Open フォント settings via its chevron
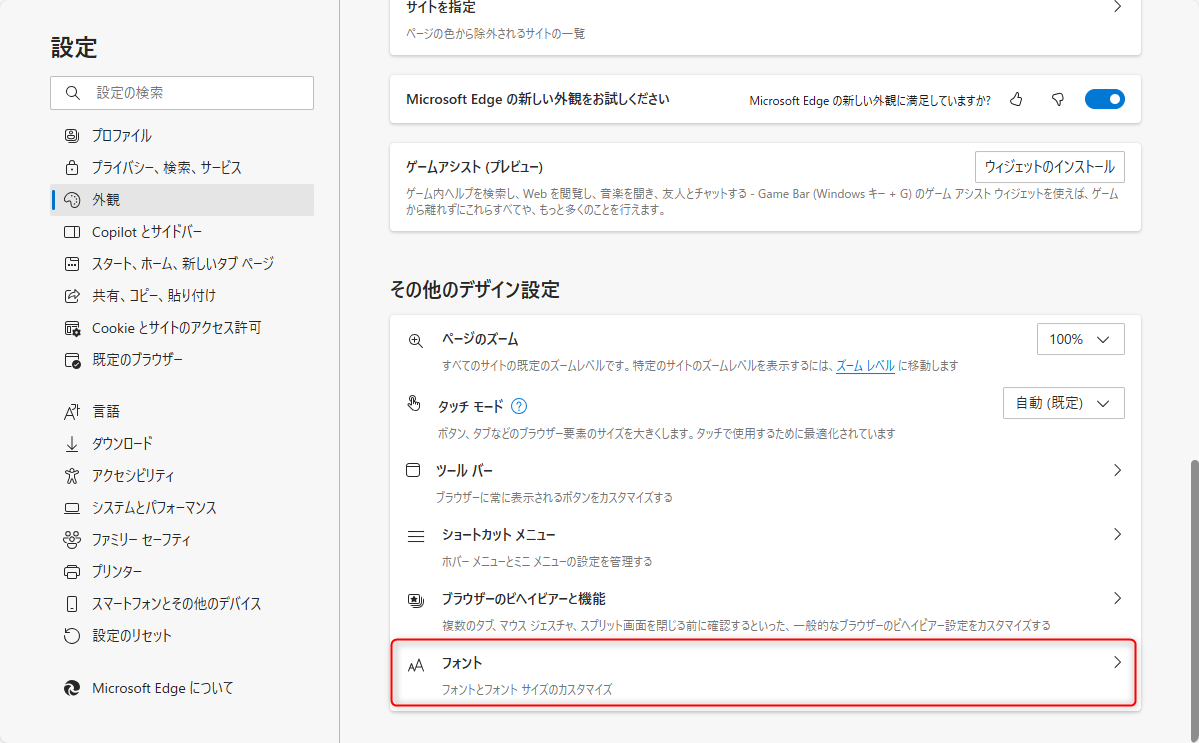 tap(1117, 663)
